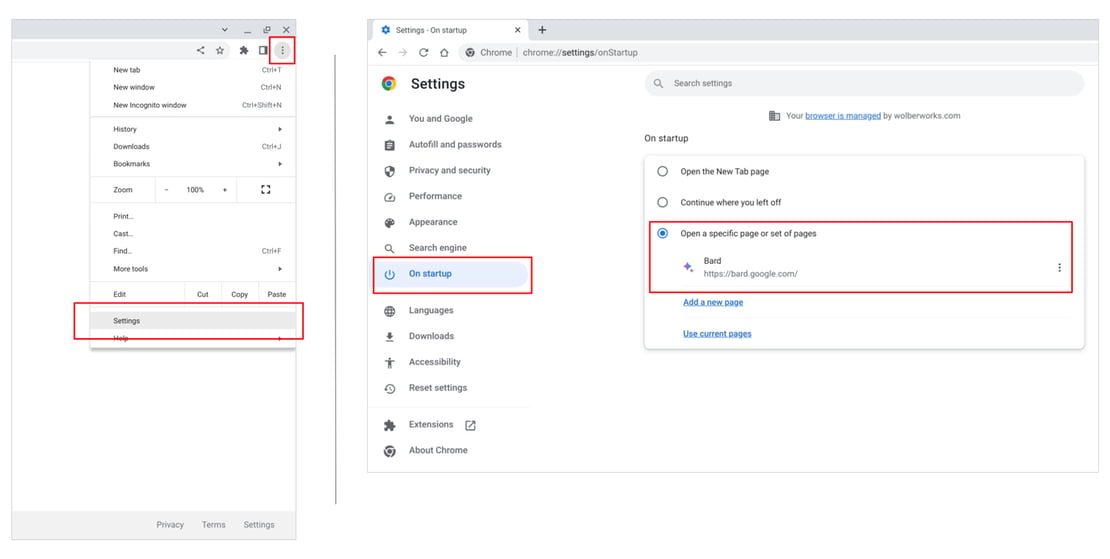Click the Privacy footer link

tap(170, 524)
